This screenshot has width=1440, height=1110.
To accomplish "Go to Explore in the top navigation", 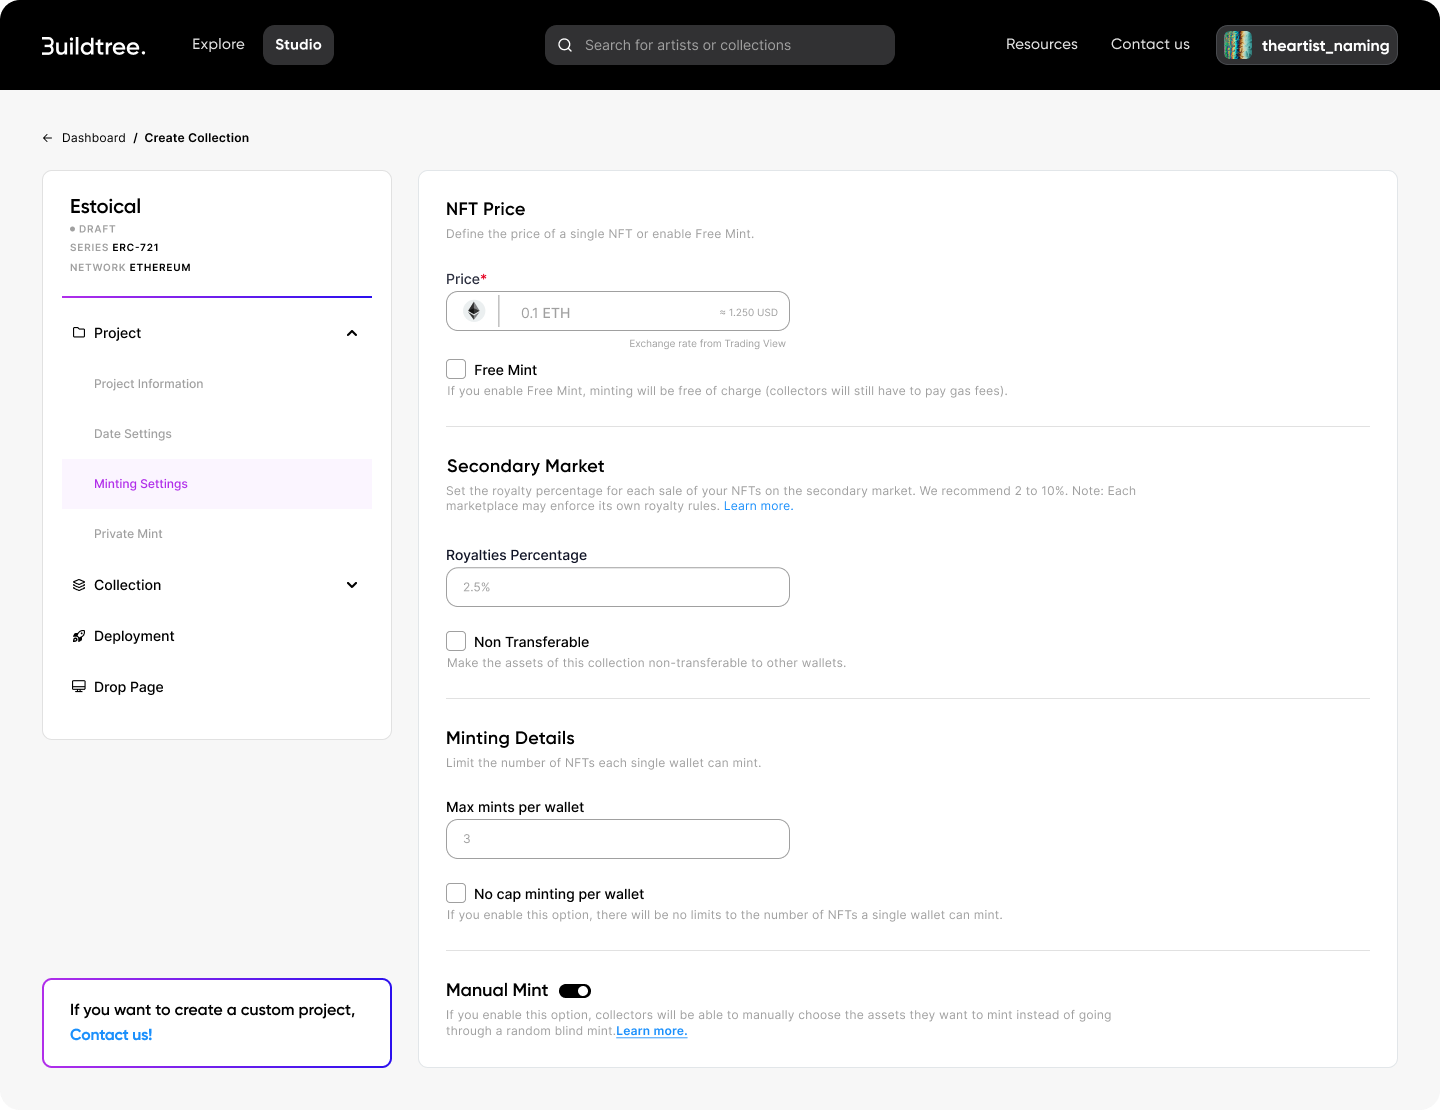I will pyautogui.click(x=218, y=45).
